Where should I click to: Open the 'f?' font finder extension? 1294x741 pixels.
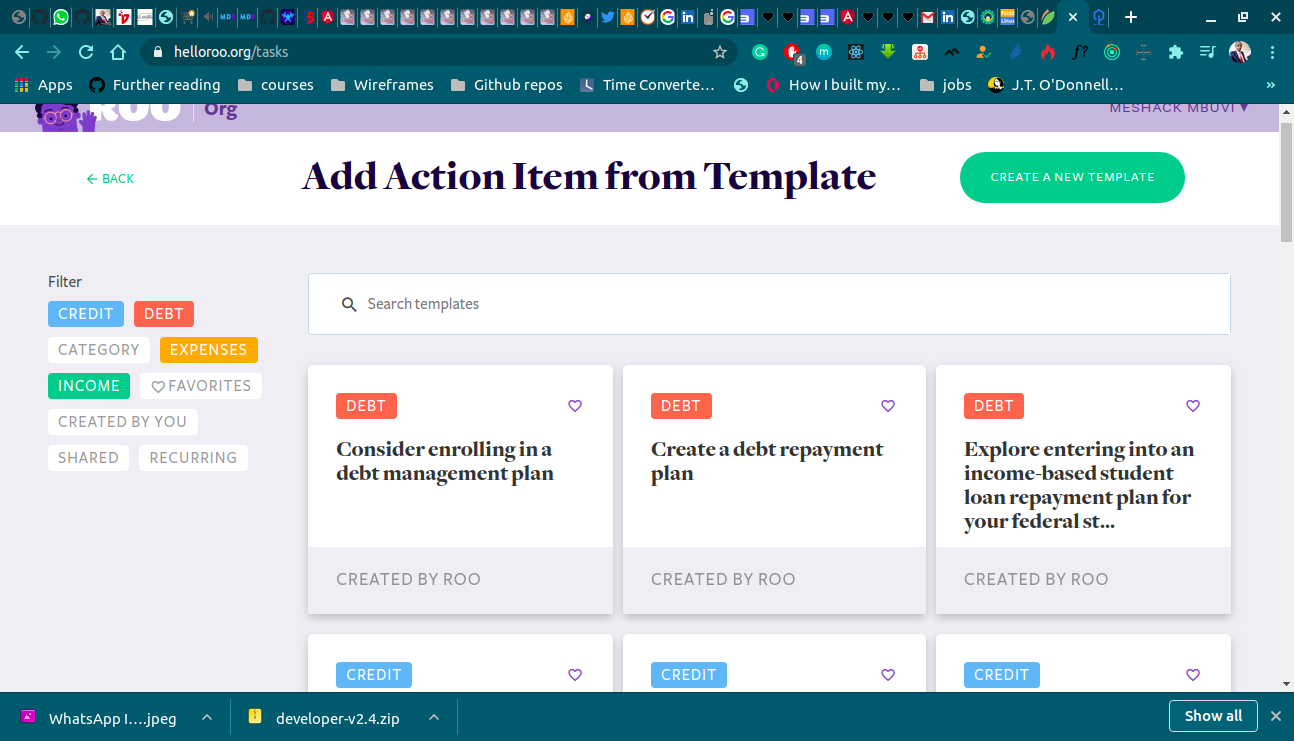(x=1080, y=52)
